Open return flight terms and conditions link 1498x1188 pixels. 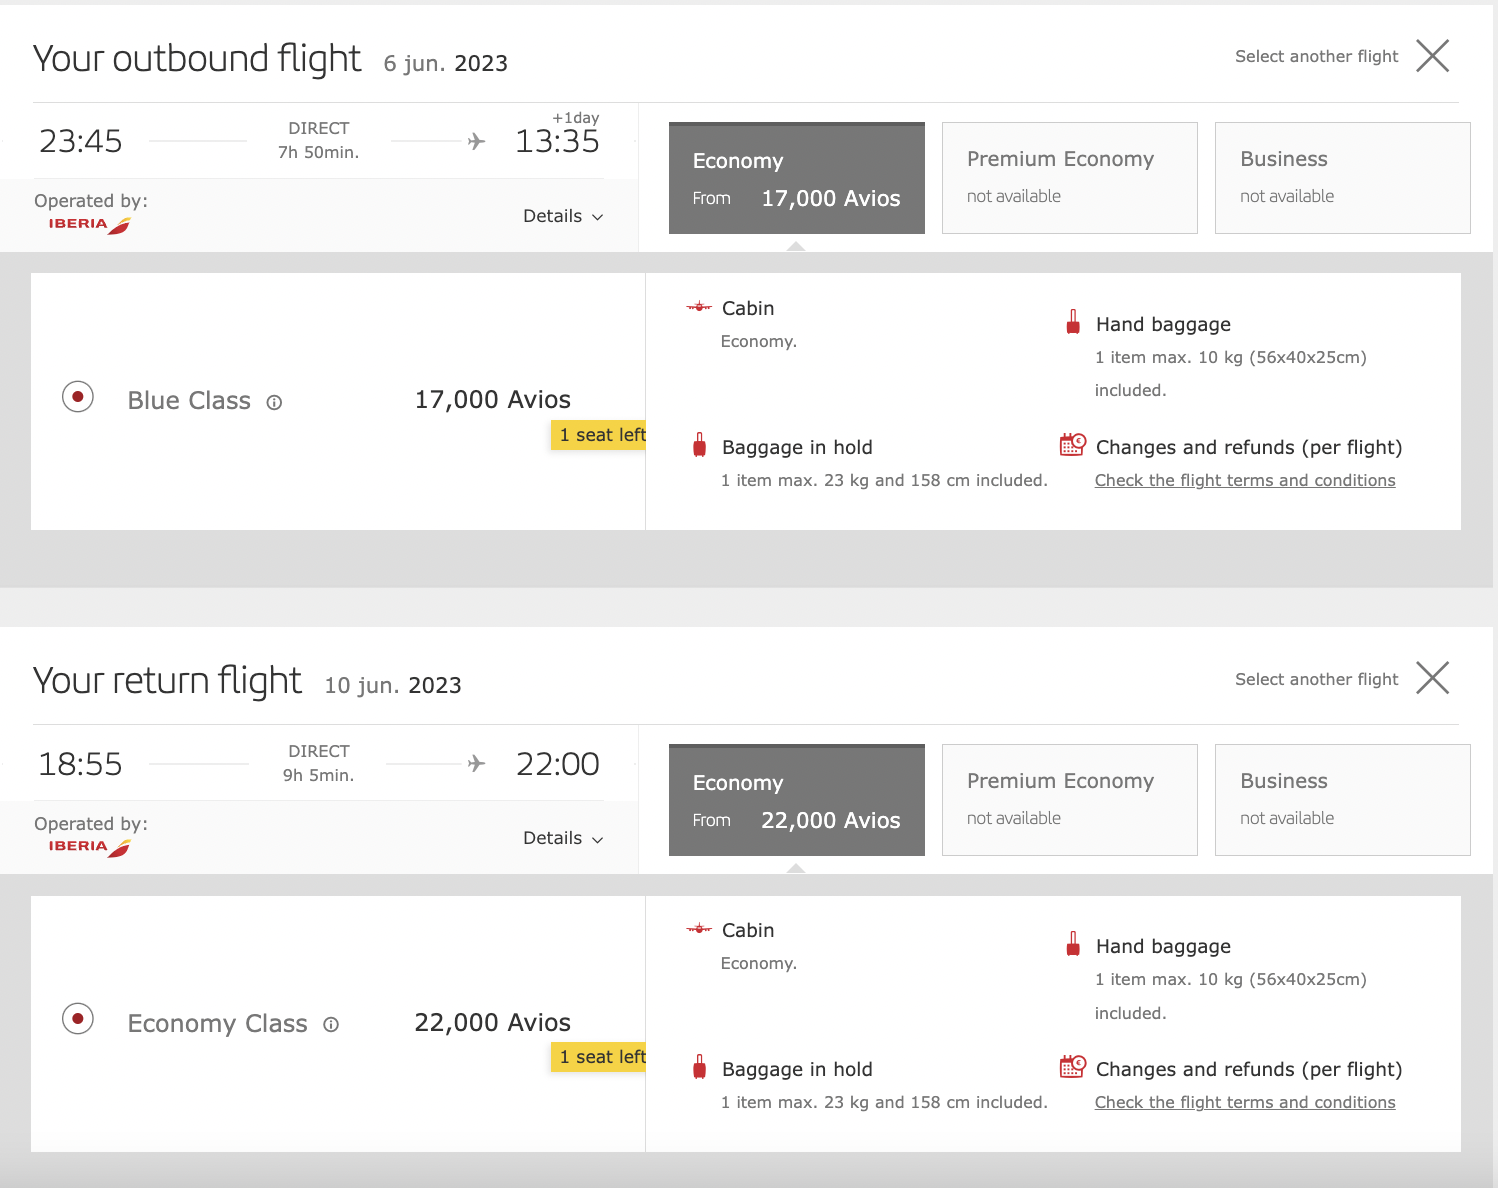pos(1244,1103)
